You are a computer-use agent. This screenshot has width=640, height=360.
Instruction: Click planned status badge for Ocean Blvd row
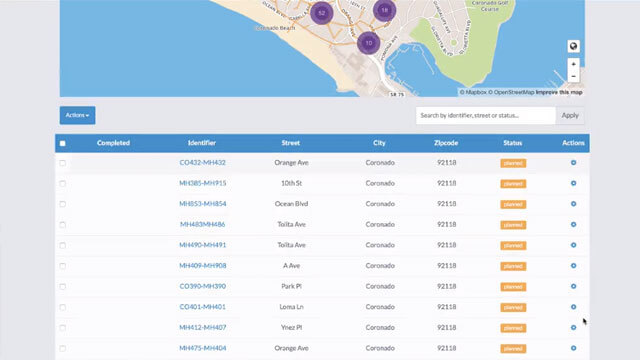pyautogui.click(x=513, y=204)
